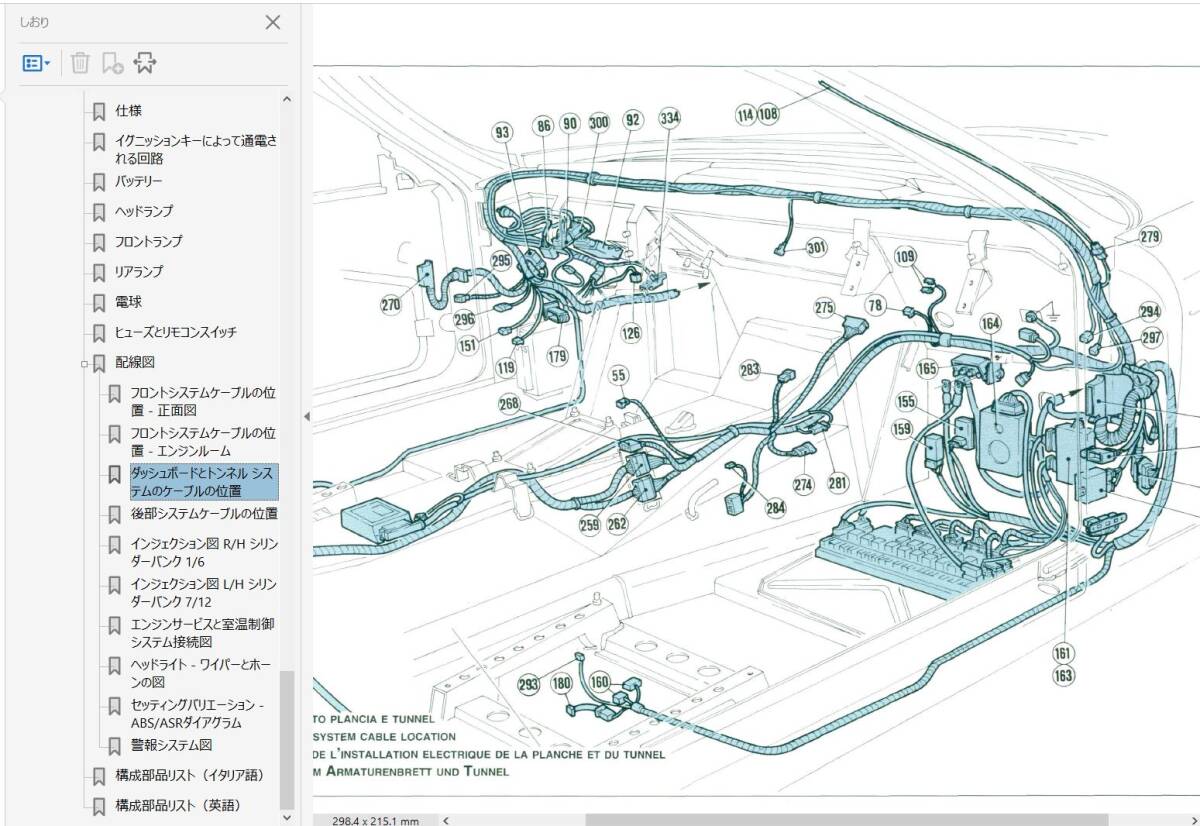Add a new bookmark
The height and width of the screenshot is (826, 1200).
pos(112,63)
